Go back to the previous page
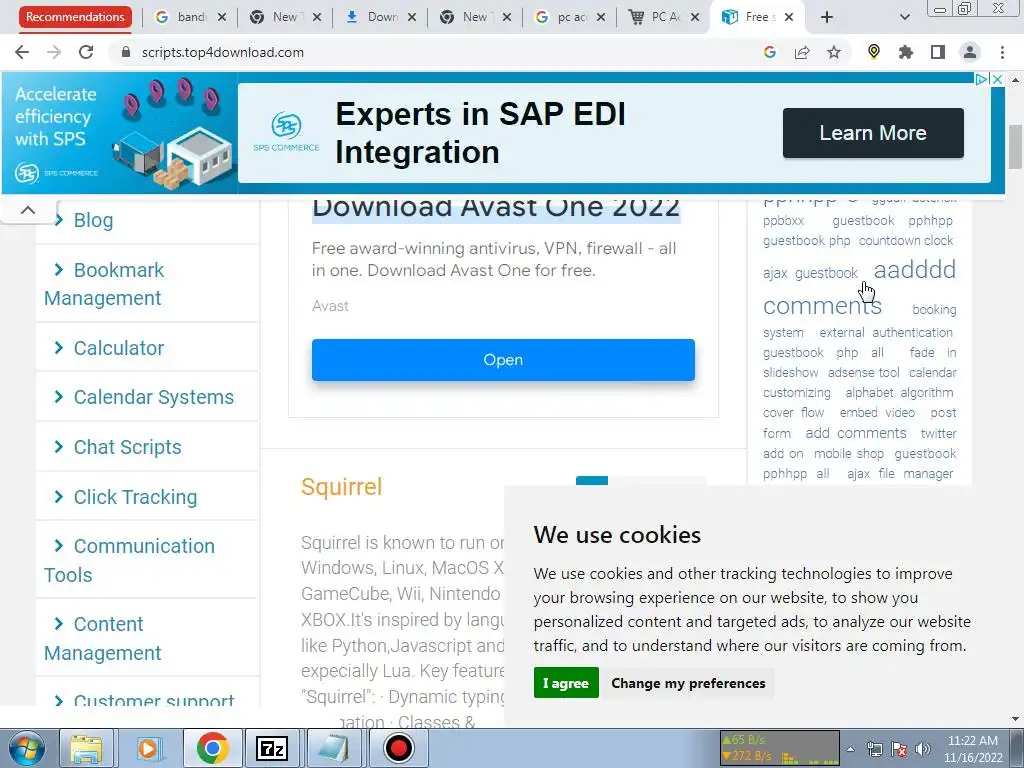1024x768 pixels. 22,52
